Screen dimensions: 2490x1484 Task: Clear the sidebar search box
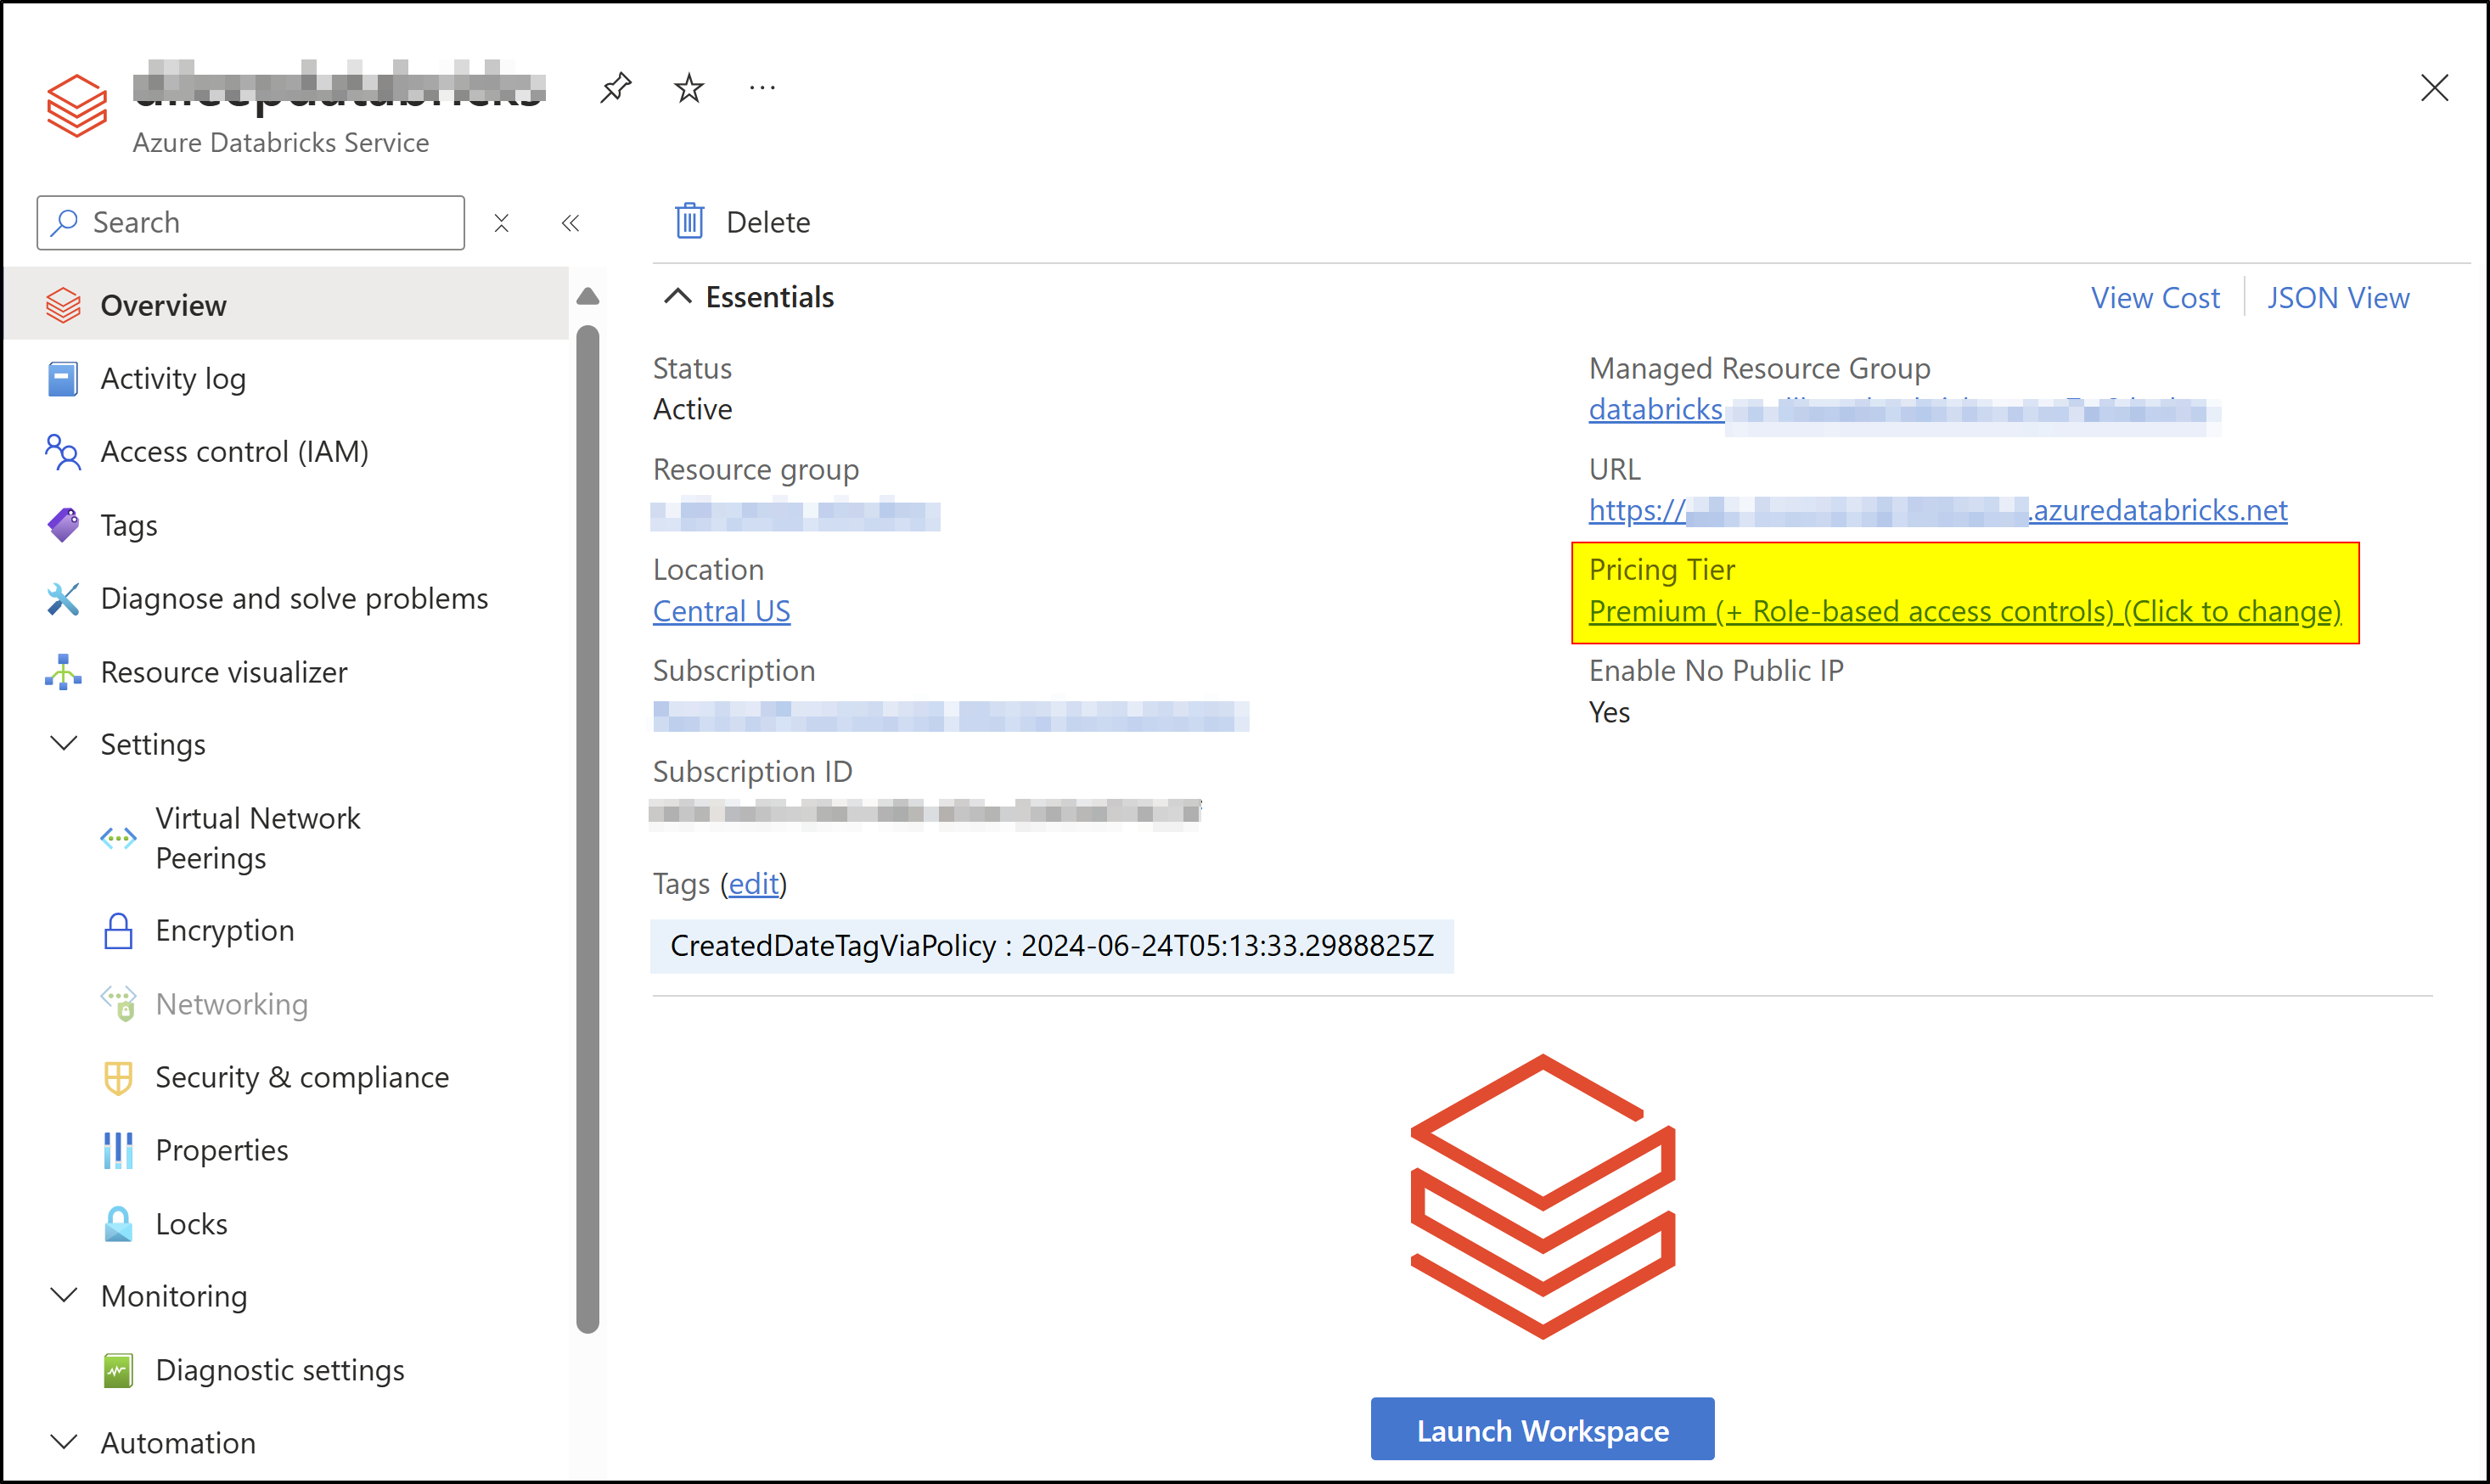point(502,223)
